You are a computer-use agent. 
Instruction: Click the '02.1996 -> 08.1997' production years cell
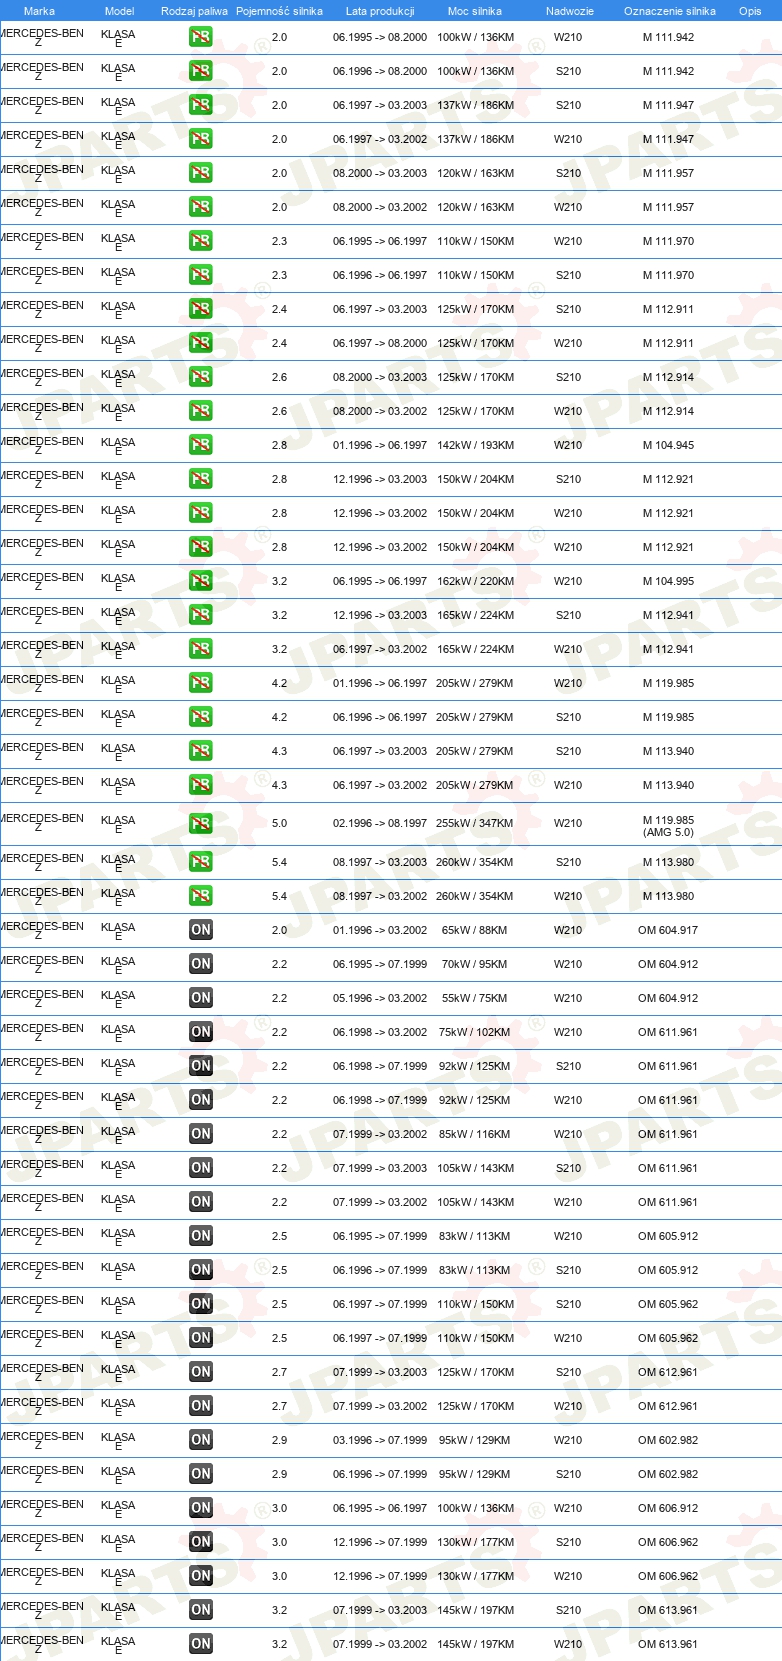click(x=380, y=824)
